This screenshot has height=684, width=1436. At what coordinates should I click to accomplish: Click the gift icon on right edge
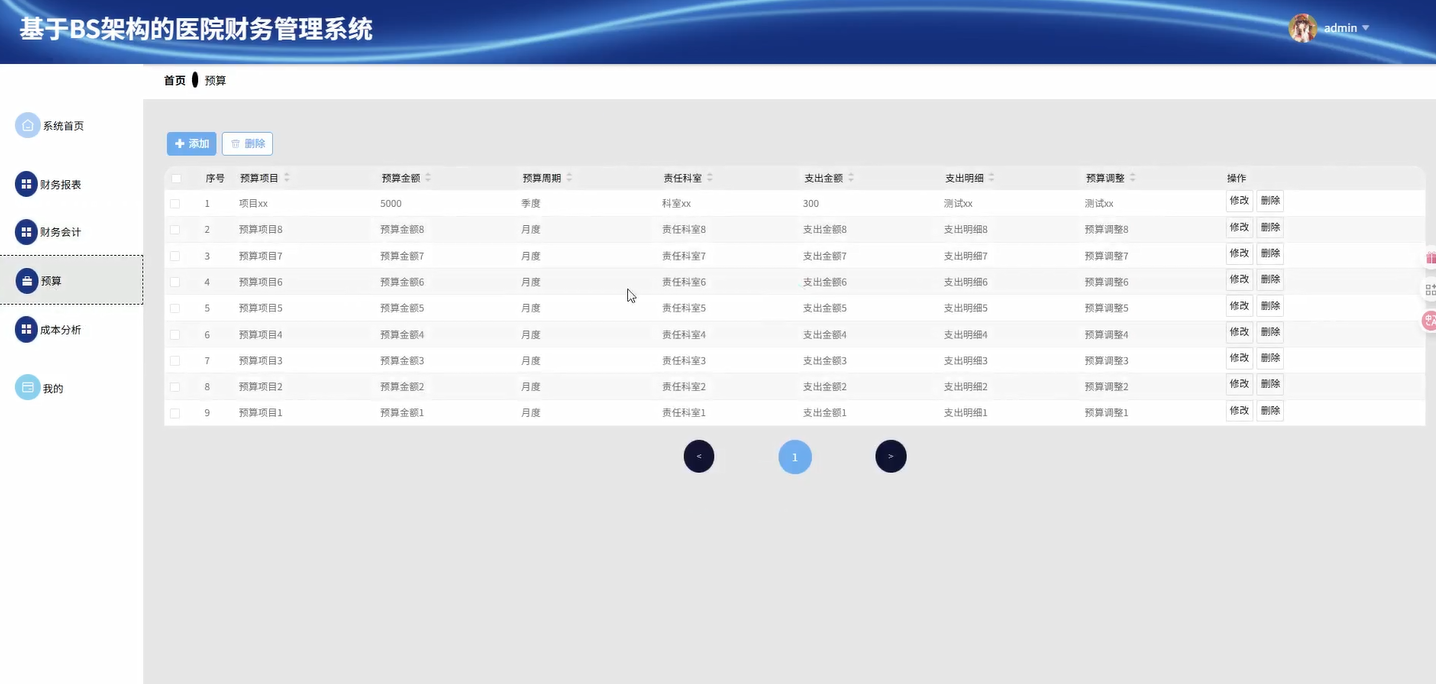click(x=1430, y=258)
